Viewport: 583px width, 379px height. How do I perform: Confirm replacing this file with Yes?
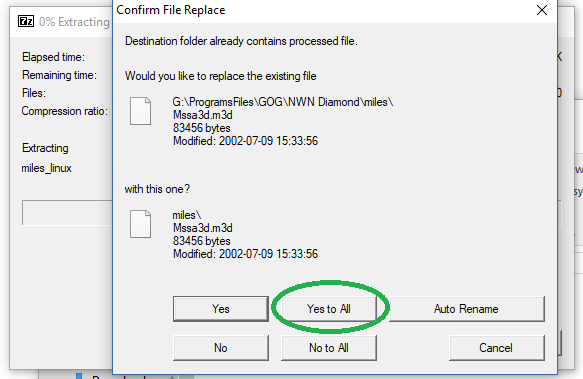221,309
